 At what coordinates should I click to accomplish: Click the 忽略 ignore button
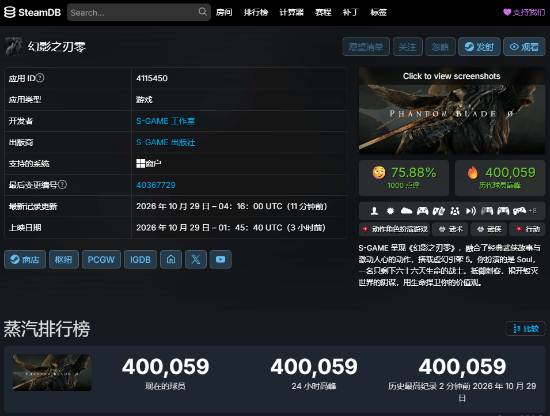tap(440, 47)
